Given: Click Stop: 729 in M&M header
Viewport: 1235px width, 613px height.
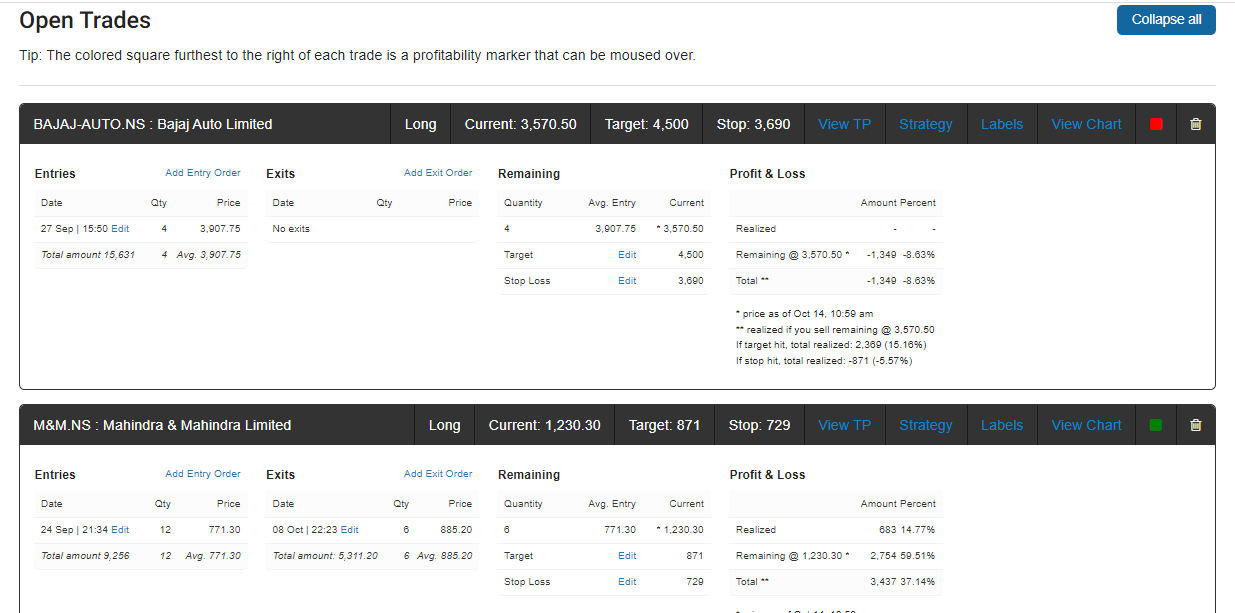Looking at the screenshot, I should point(759,425).
